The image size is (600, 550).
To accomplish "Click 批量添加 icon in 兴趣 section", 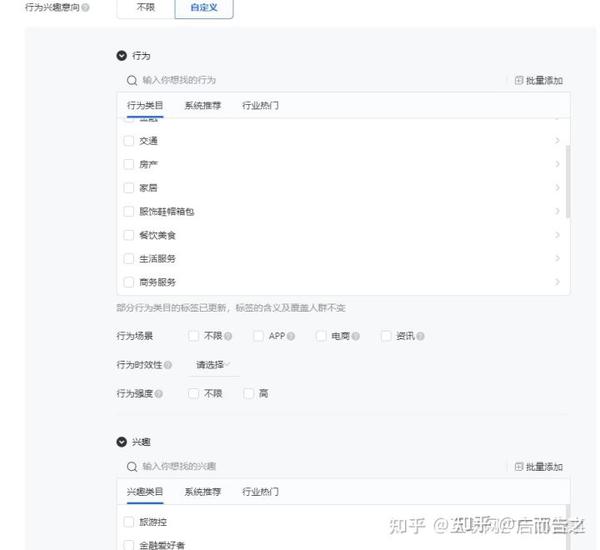I will (x=518, y=467).
